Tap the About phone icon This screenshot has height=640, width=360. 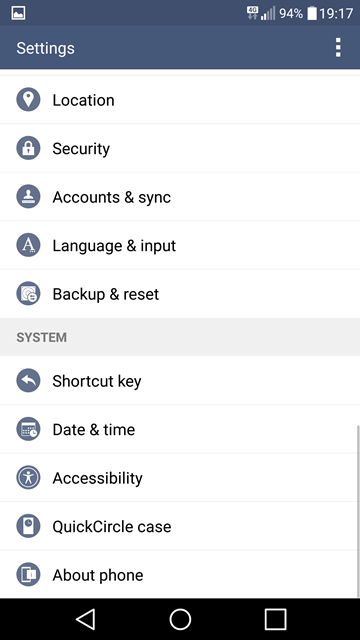[x=28, y=575]
